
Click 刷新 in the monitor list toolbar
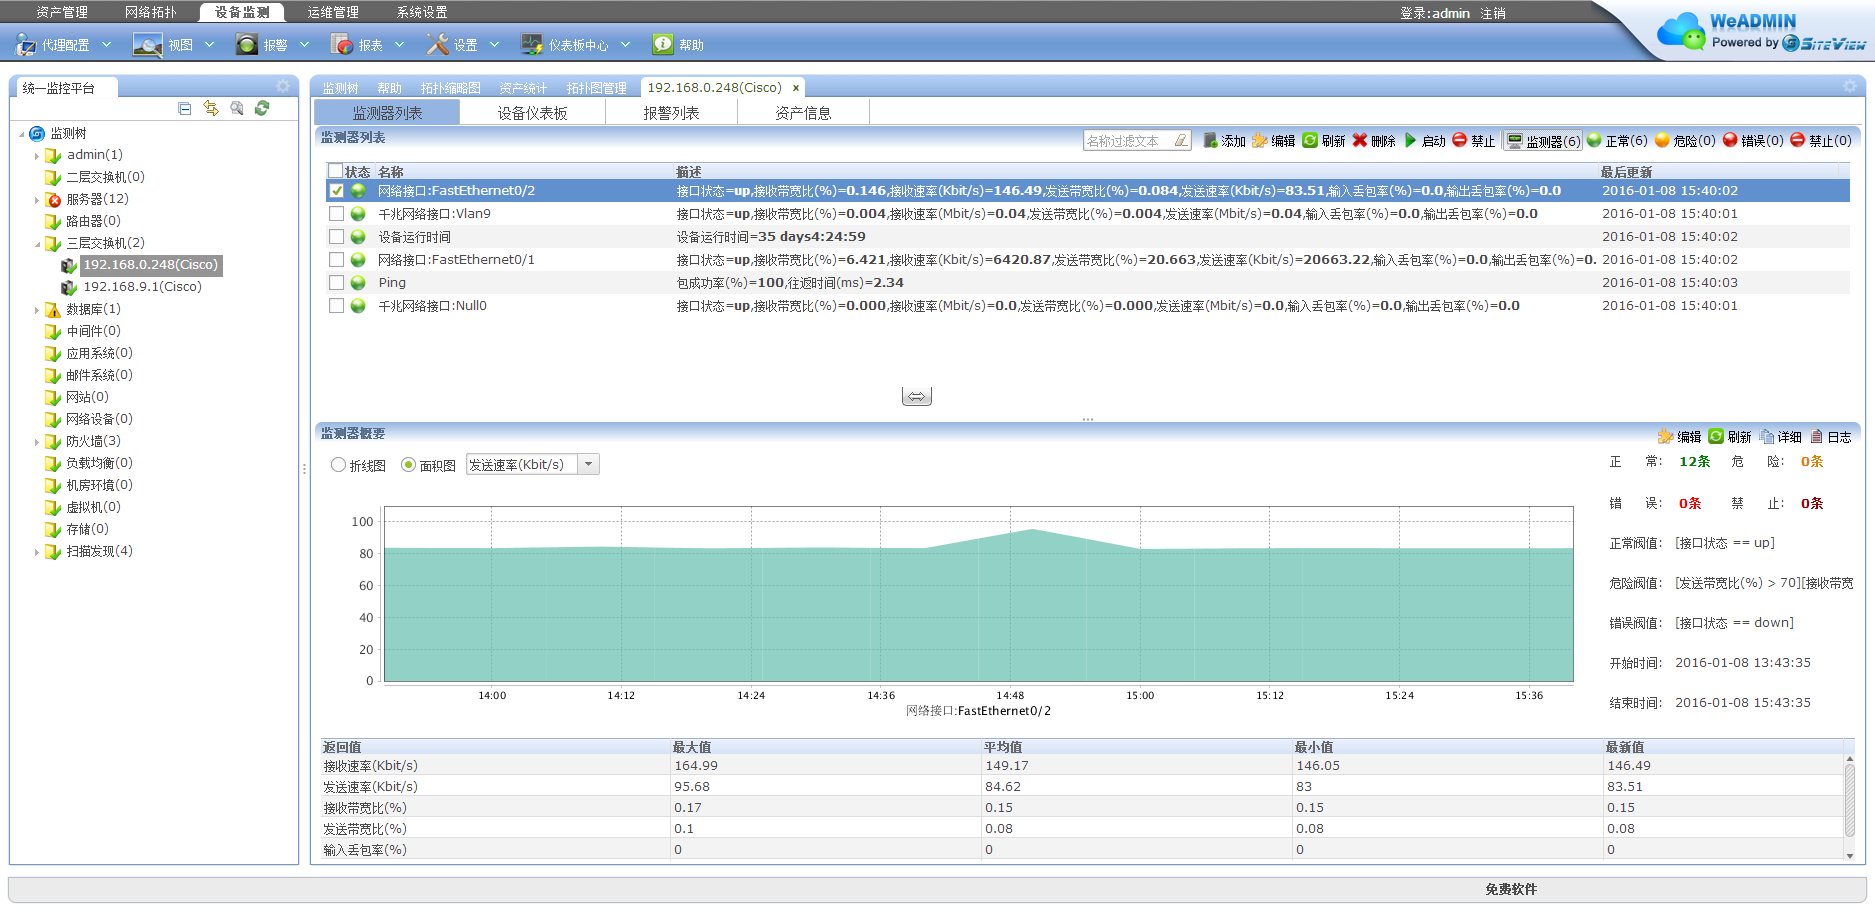click(x=1324, y=140)
